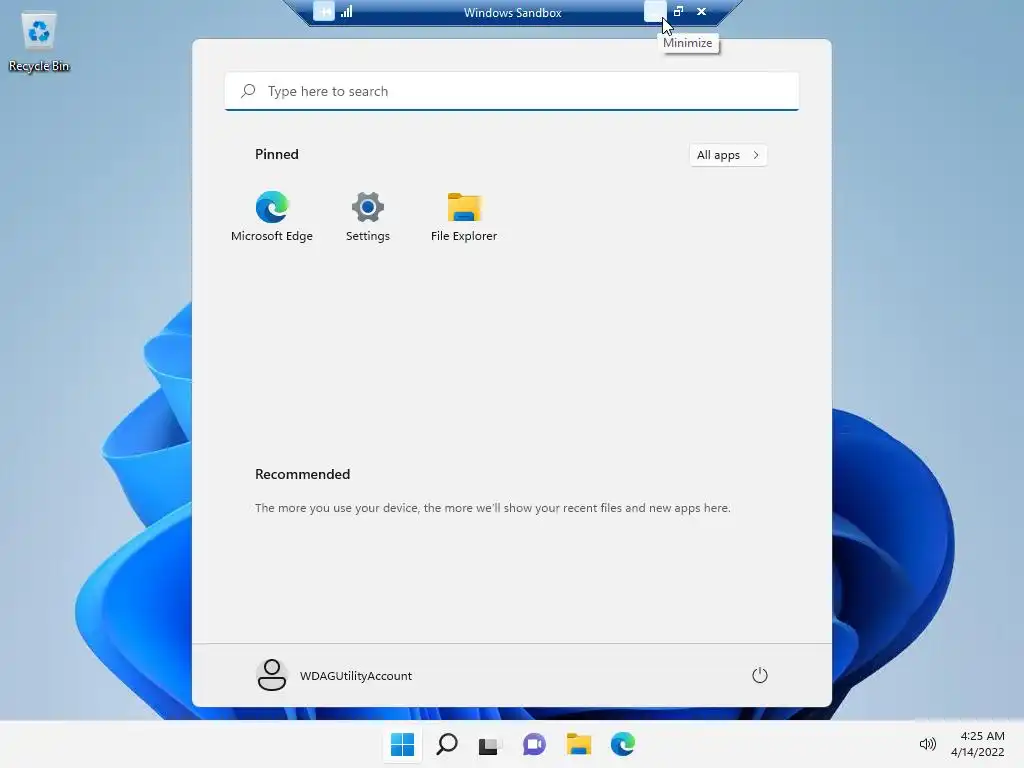Open the pinned Settings app
The width and height of the screenshot is (1024, 768).
[x=368, y=217]
